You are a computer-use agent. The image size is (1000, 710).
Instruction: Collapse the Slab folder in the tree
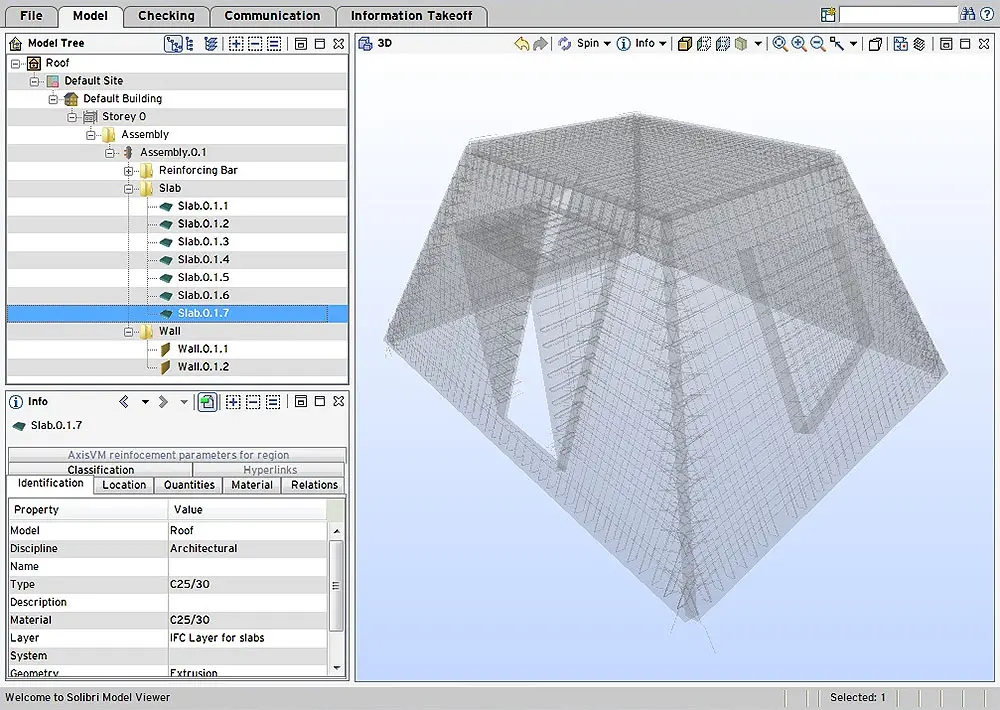(130, 188)
